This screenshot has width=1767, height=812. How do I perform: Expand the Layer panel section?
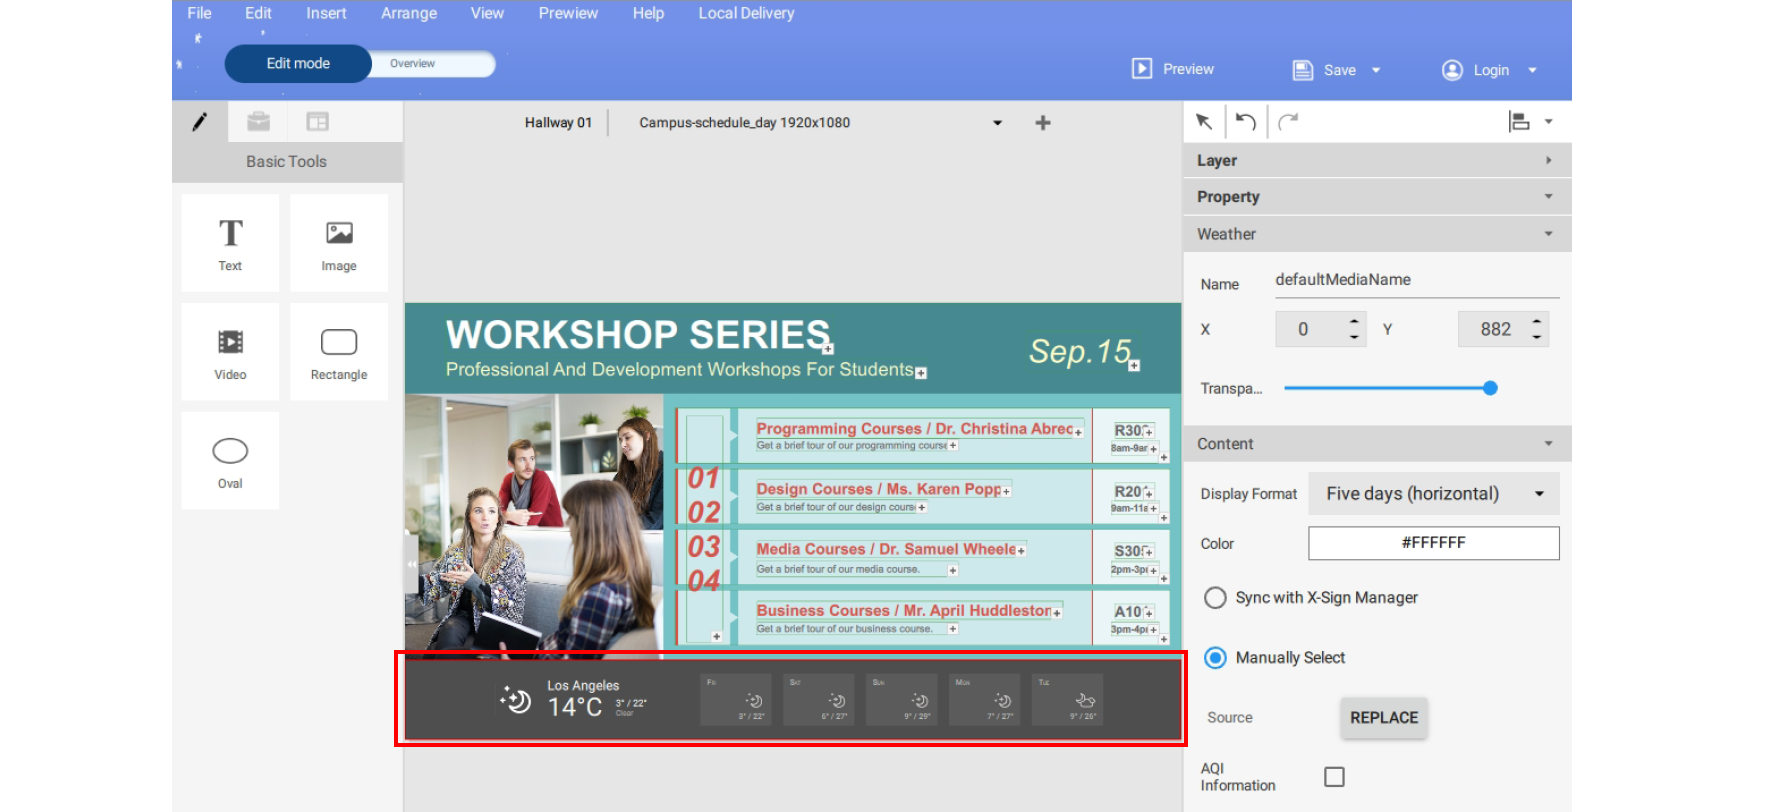pyautogui.click(x=1376, y=161)
